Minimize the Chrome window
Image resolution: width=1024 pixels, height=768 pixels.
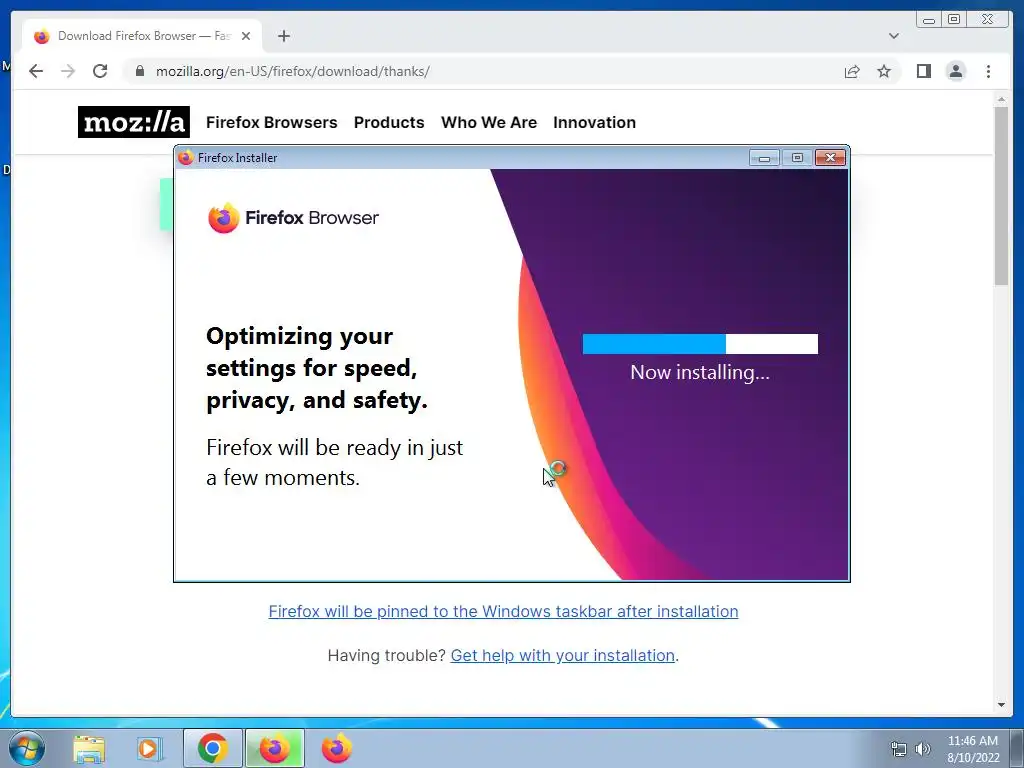929,20
